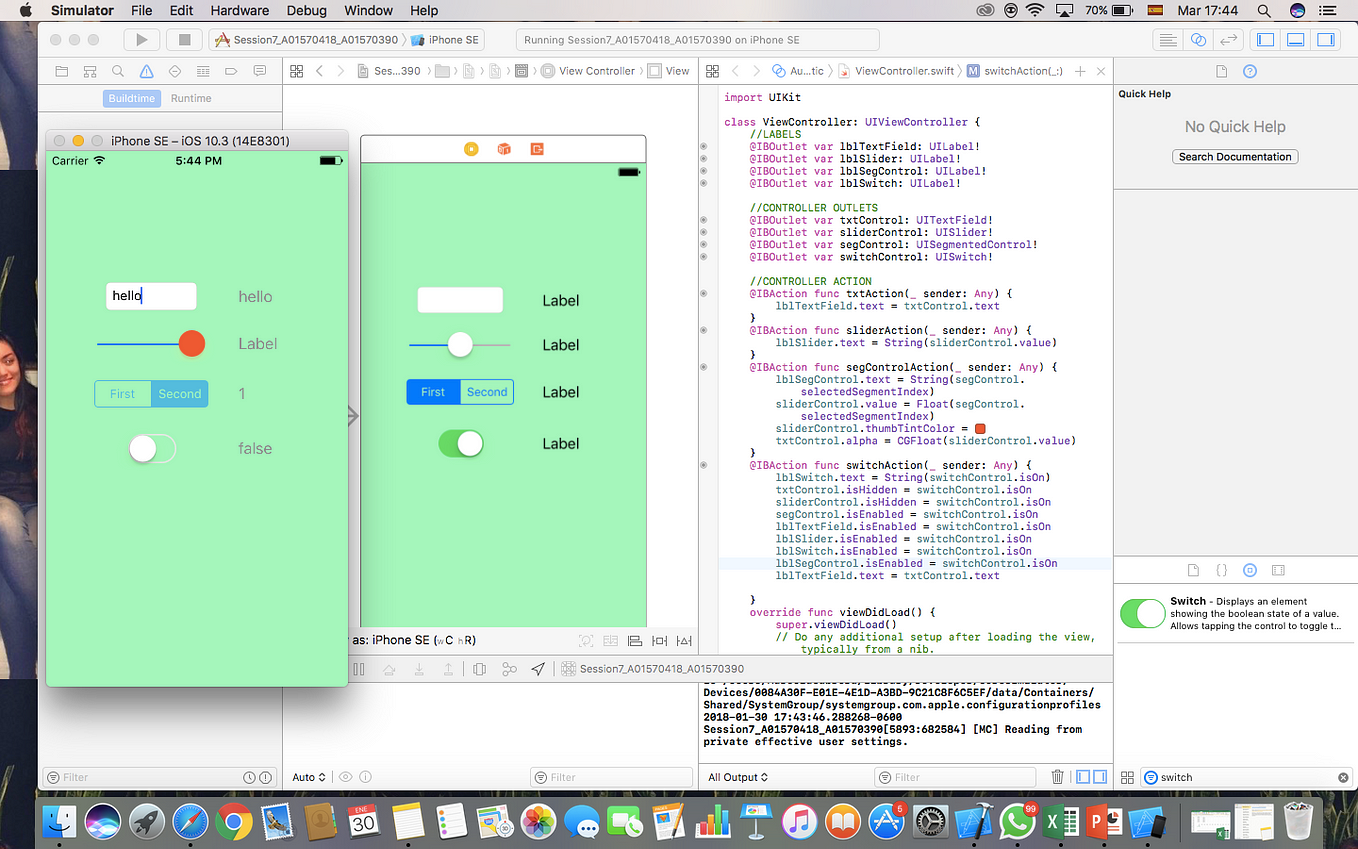The width and height of the screenshot is (1358, 849).
Task: Hide the Navigator panel toggle
Action: point(1266,40)
